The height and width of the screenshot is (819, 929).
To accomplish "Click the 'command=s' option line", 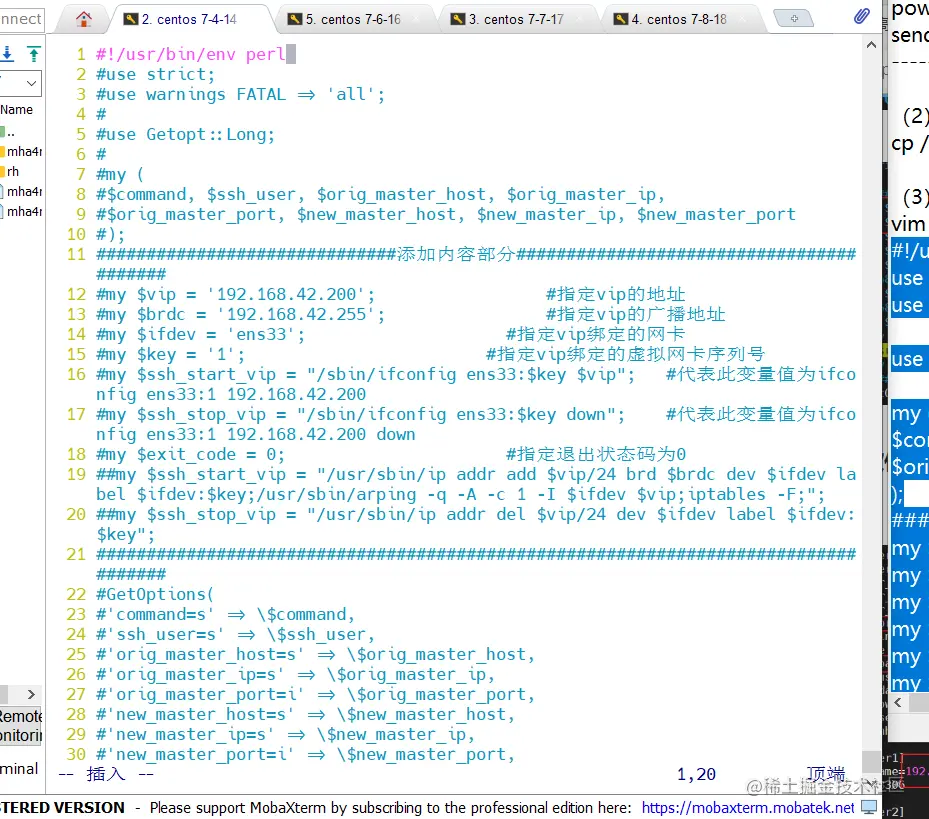I will [225, 615].
